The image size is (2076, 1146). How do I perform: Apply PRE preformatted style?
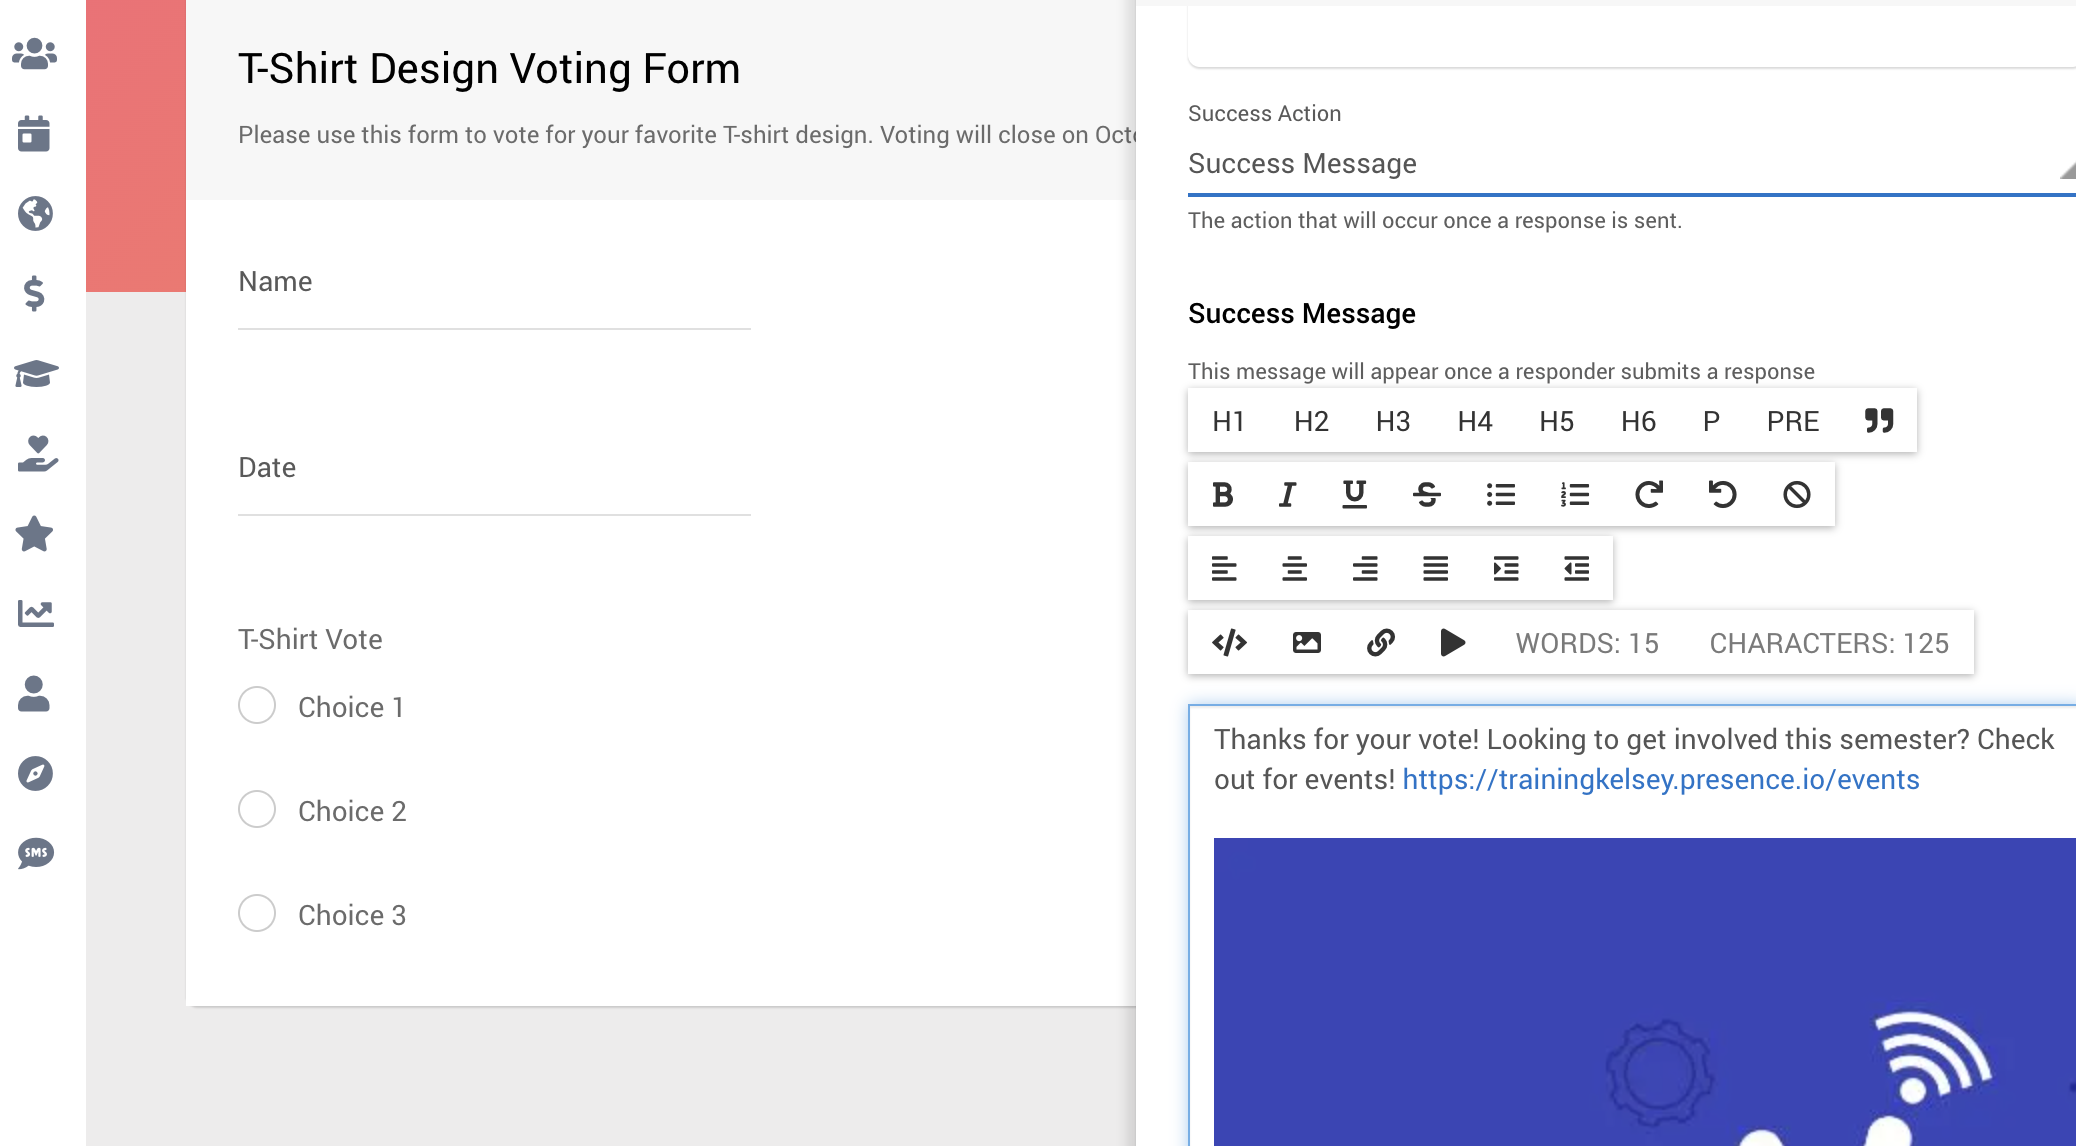(x=1792, y=421)
